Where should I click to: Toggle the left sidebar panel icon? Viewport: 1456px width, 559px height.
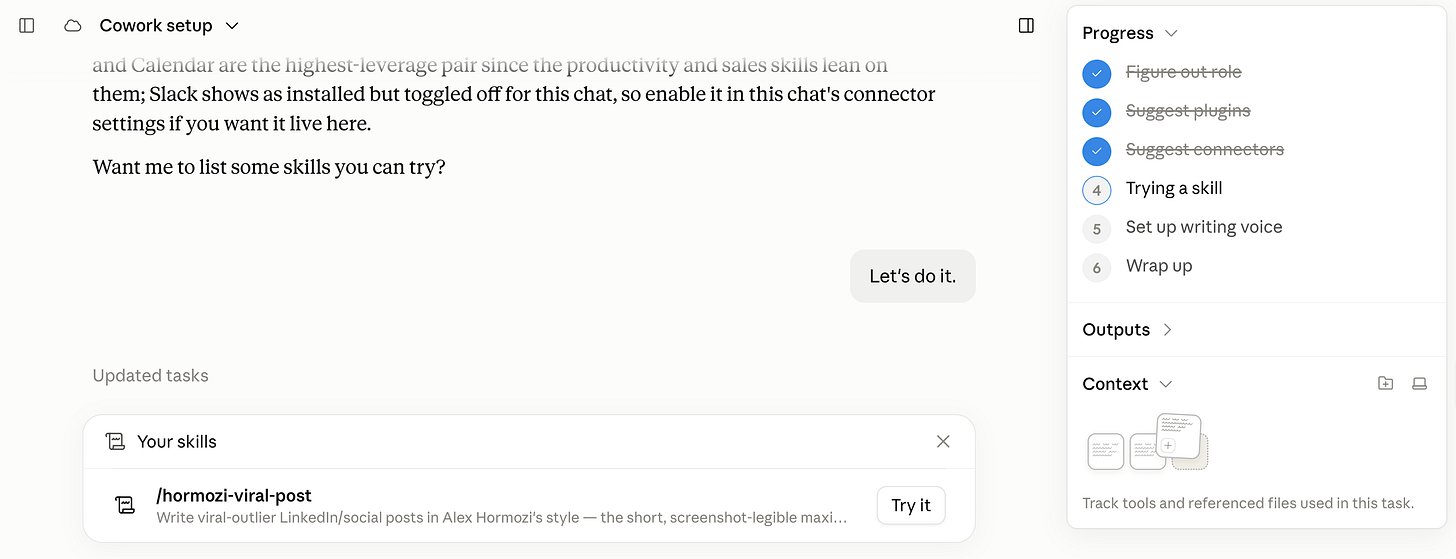tap(27, 26)
